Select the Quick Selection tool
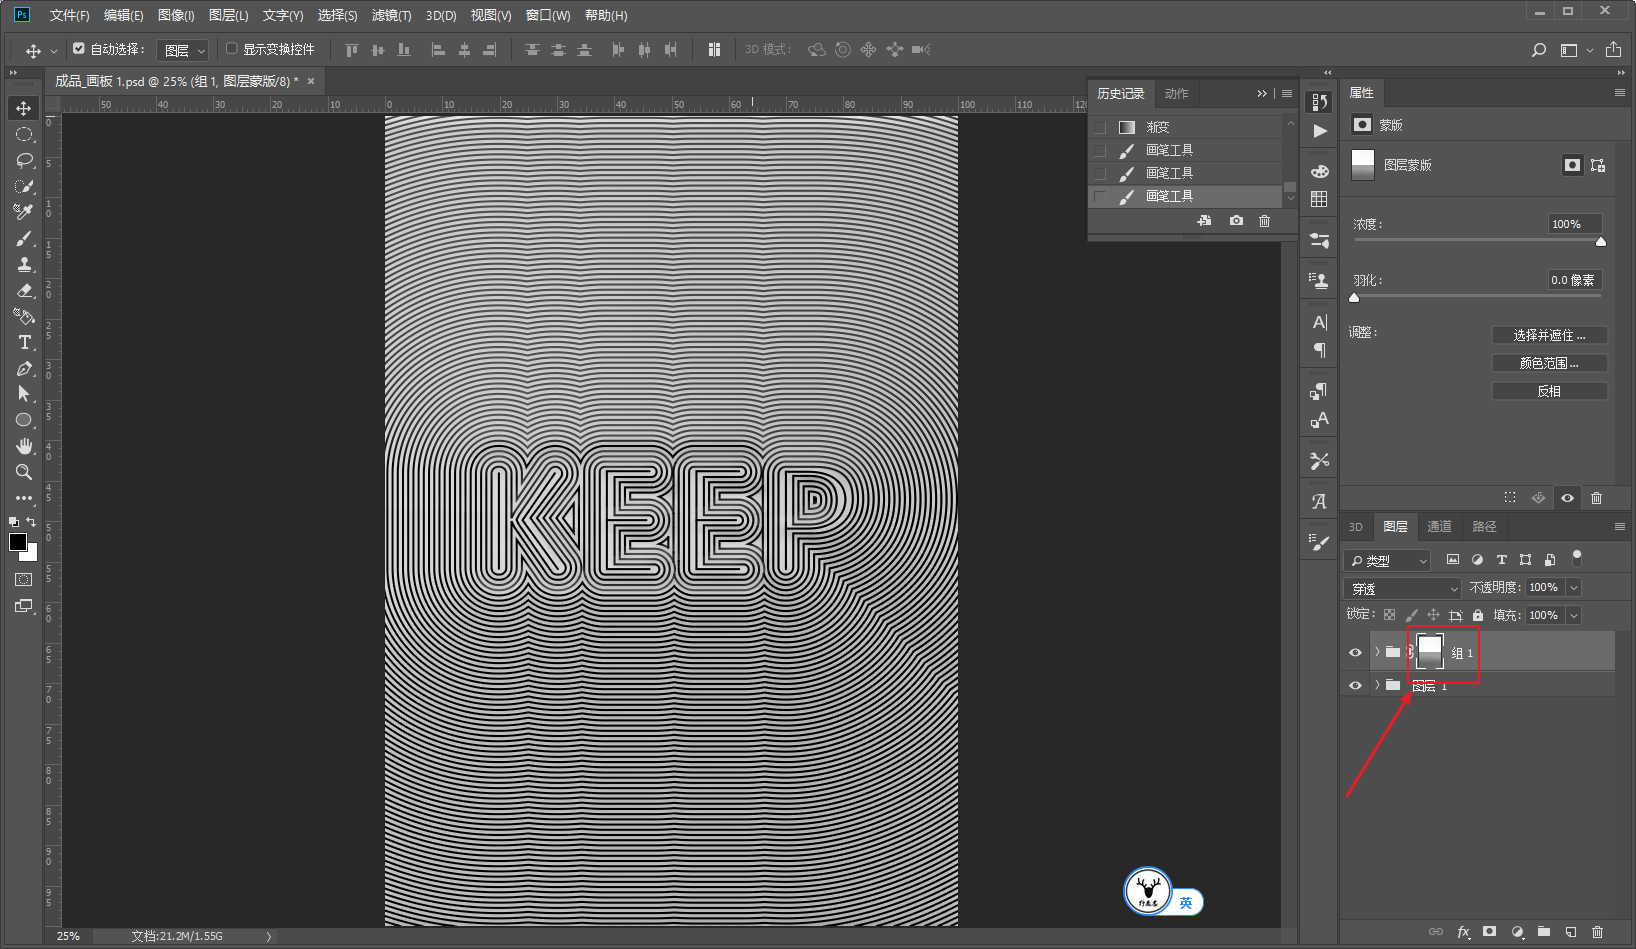1636x949 pixels. (x=24, y=186)
